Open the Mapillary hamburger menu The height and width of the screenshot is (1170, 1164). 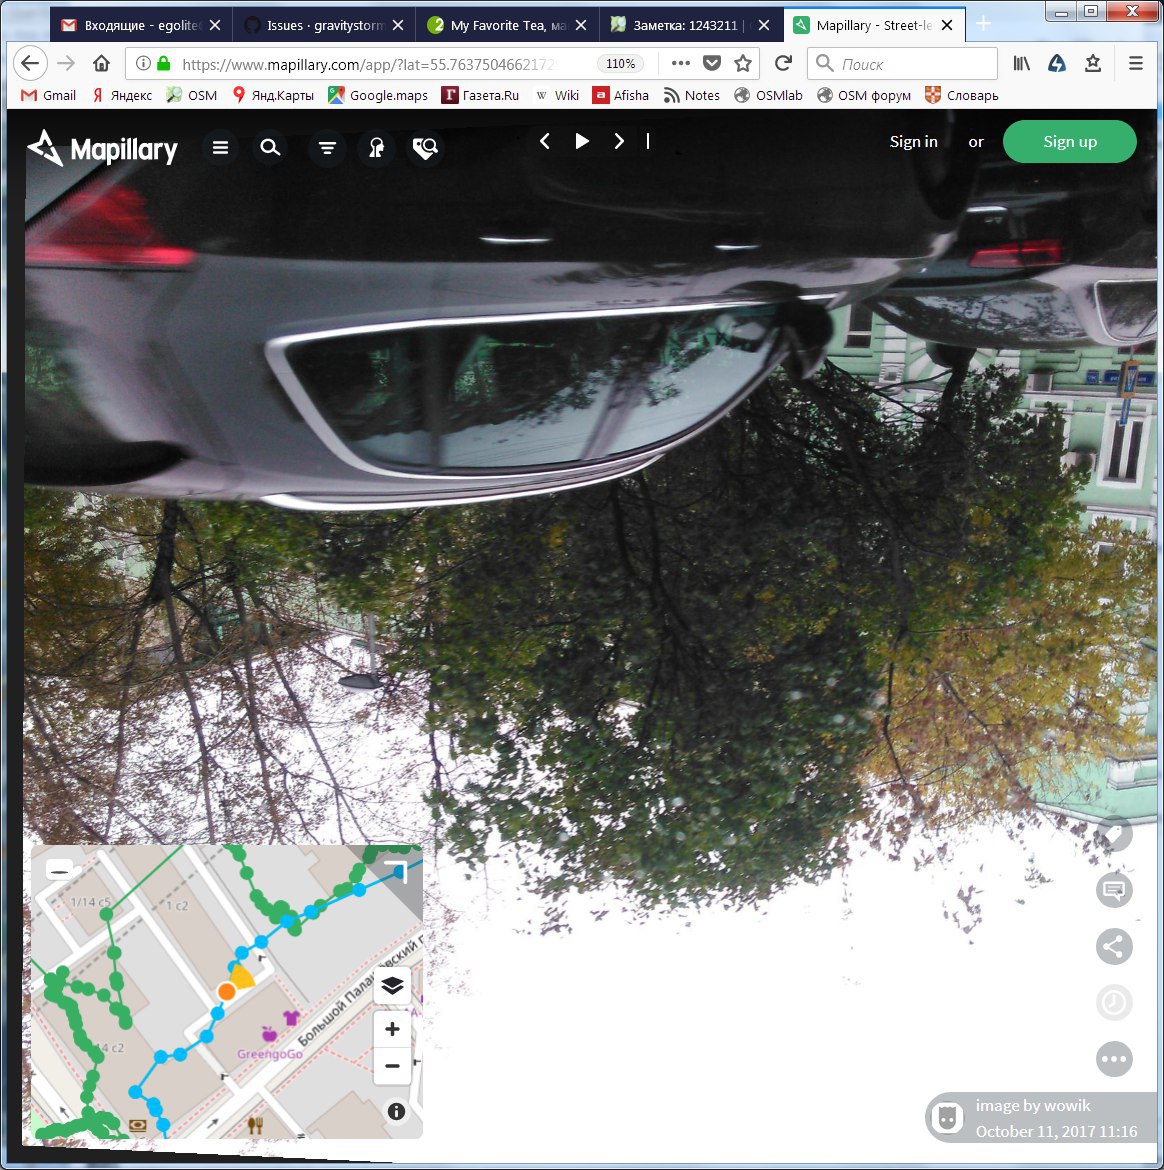coord(221,148)
